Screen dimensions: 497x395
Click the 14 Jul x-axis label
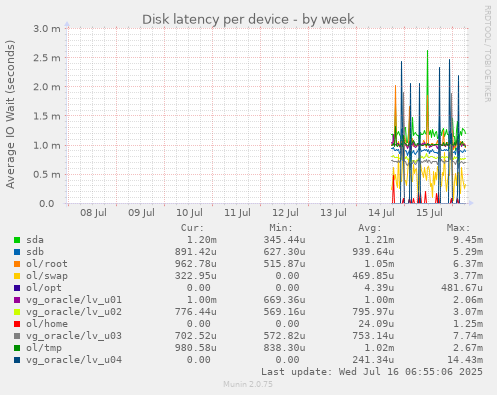(381, 213)
